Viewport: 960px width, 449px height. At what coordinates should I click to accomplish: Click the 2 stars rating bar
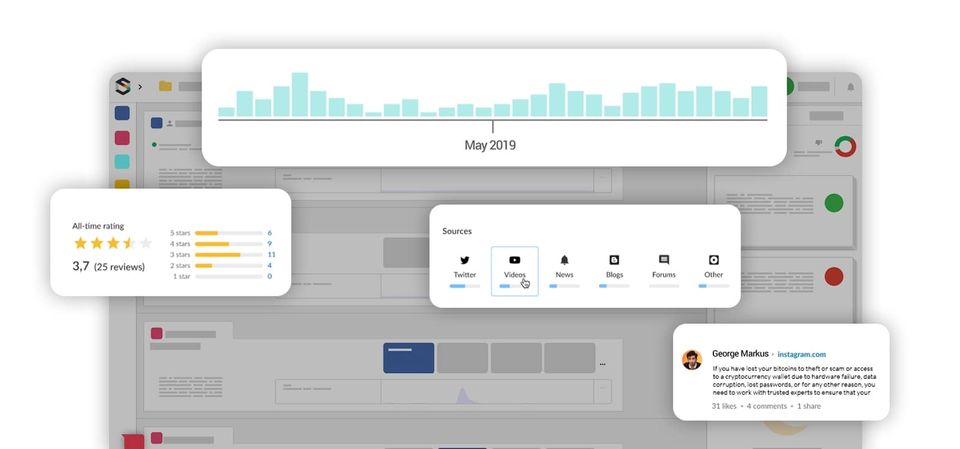pyautogui.click(x=228, y=266)
